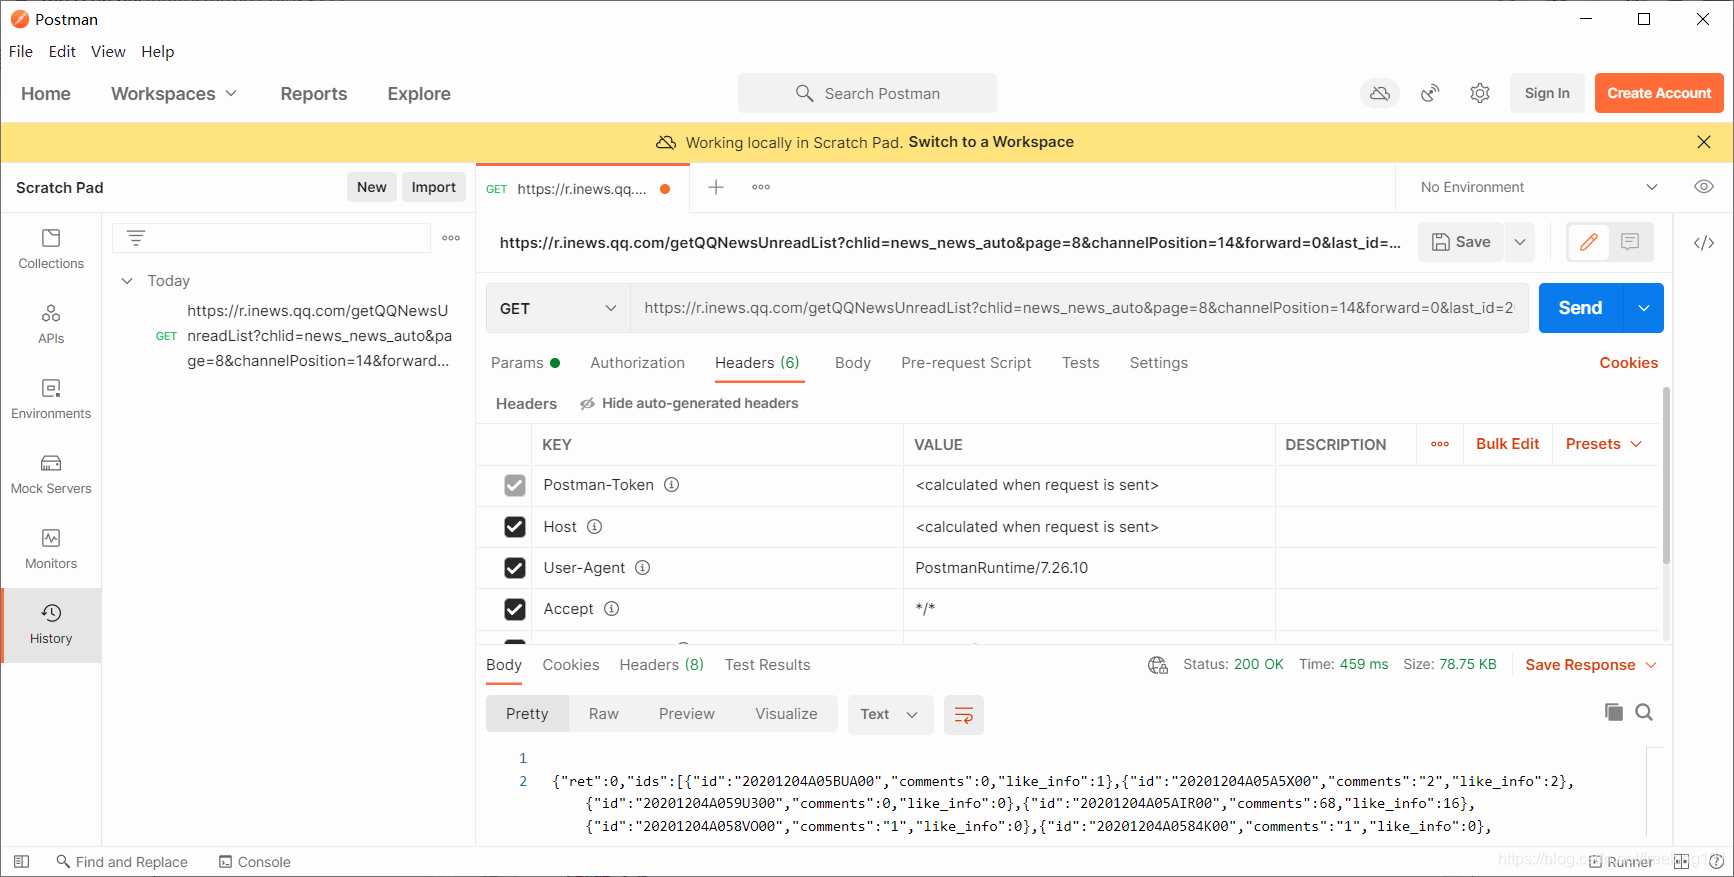The image size is (1734, 877).
Task: Switch to the Pre-request Script tab
Action: click(966, 363)
